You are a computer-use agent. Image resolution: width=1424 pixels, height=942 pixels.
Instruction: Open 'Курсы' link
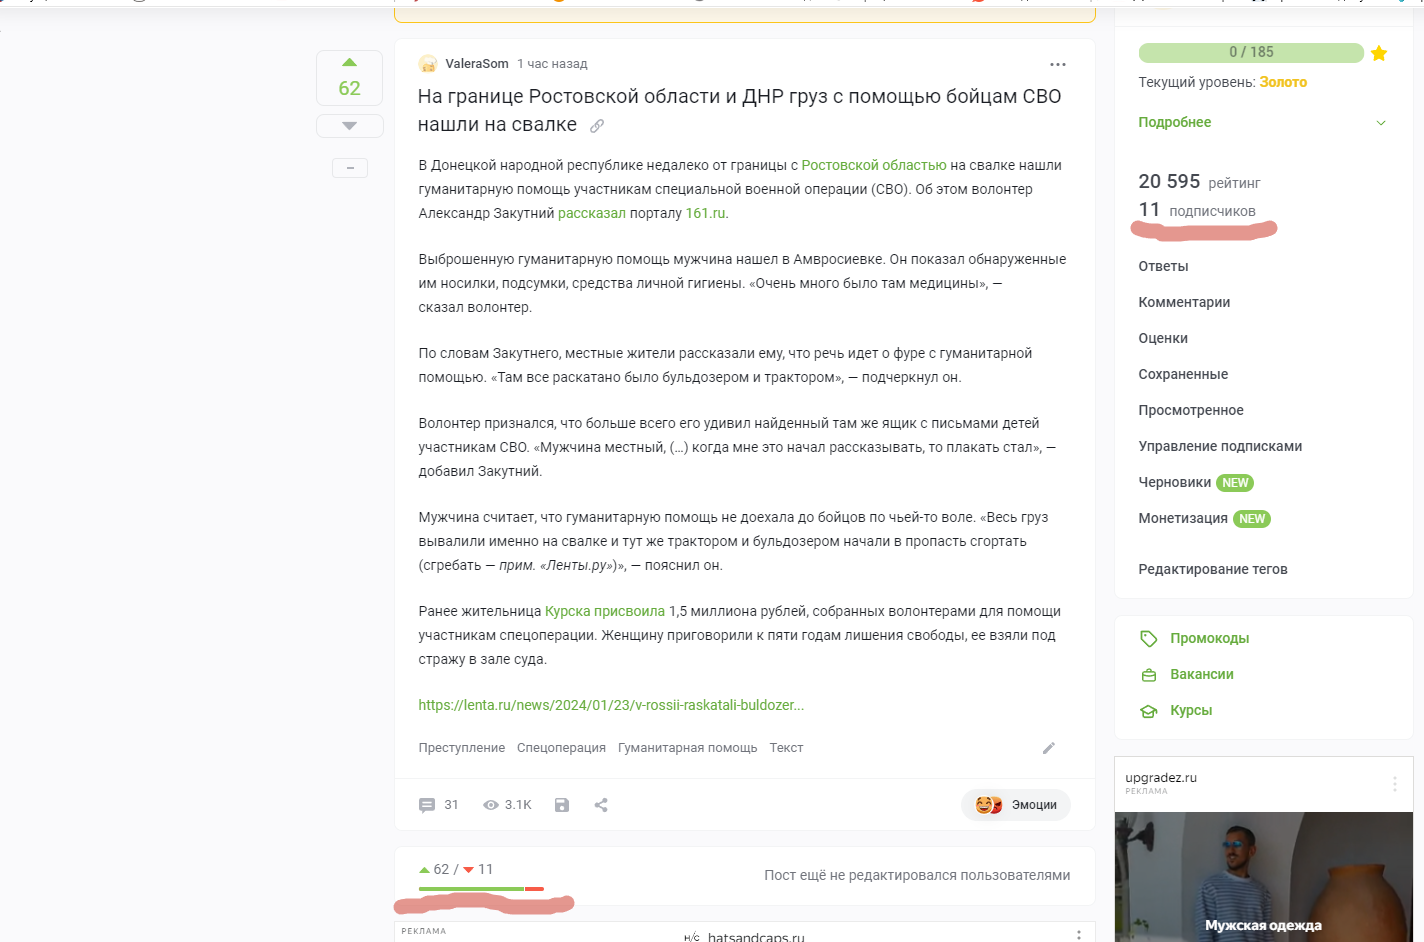[1191, 710]
